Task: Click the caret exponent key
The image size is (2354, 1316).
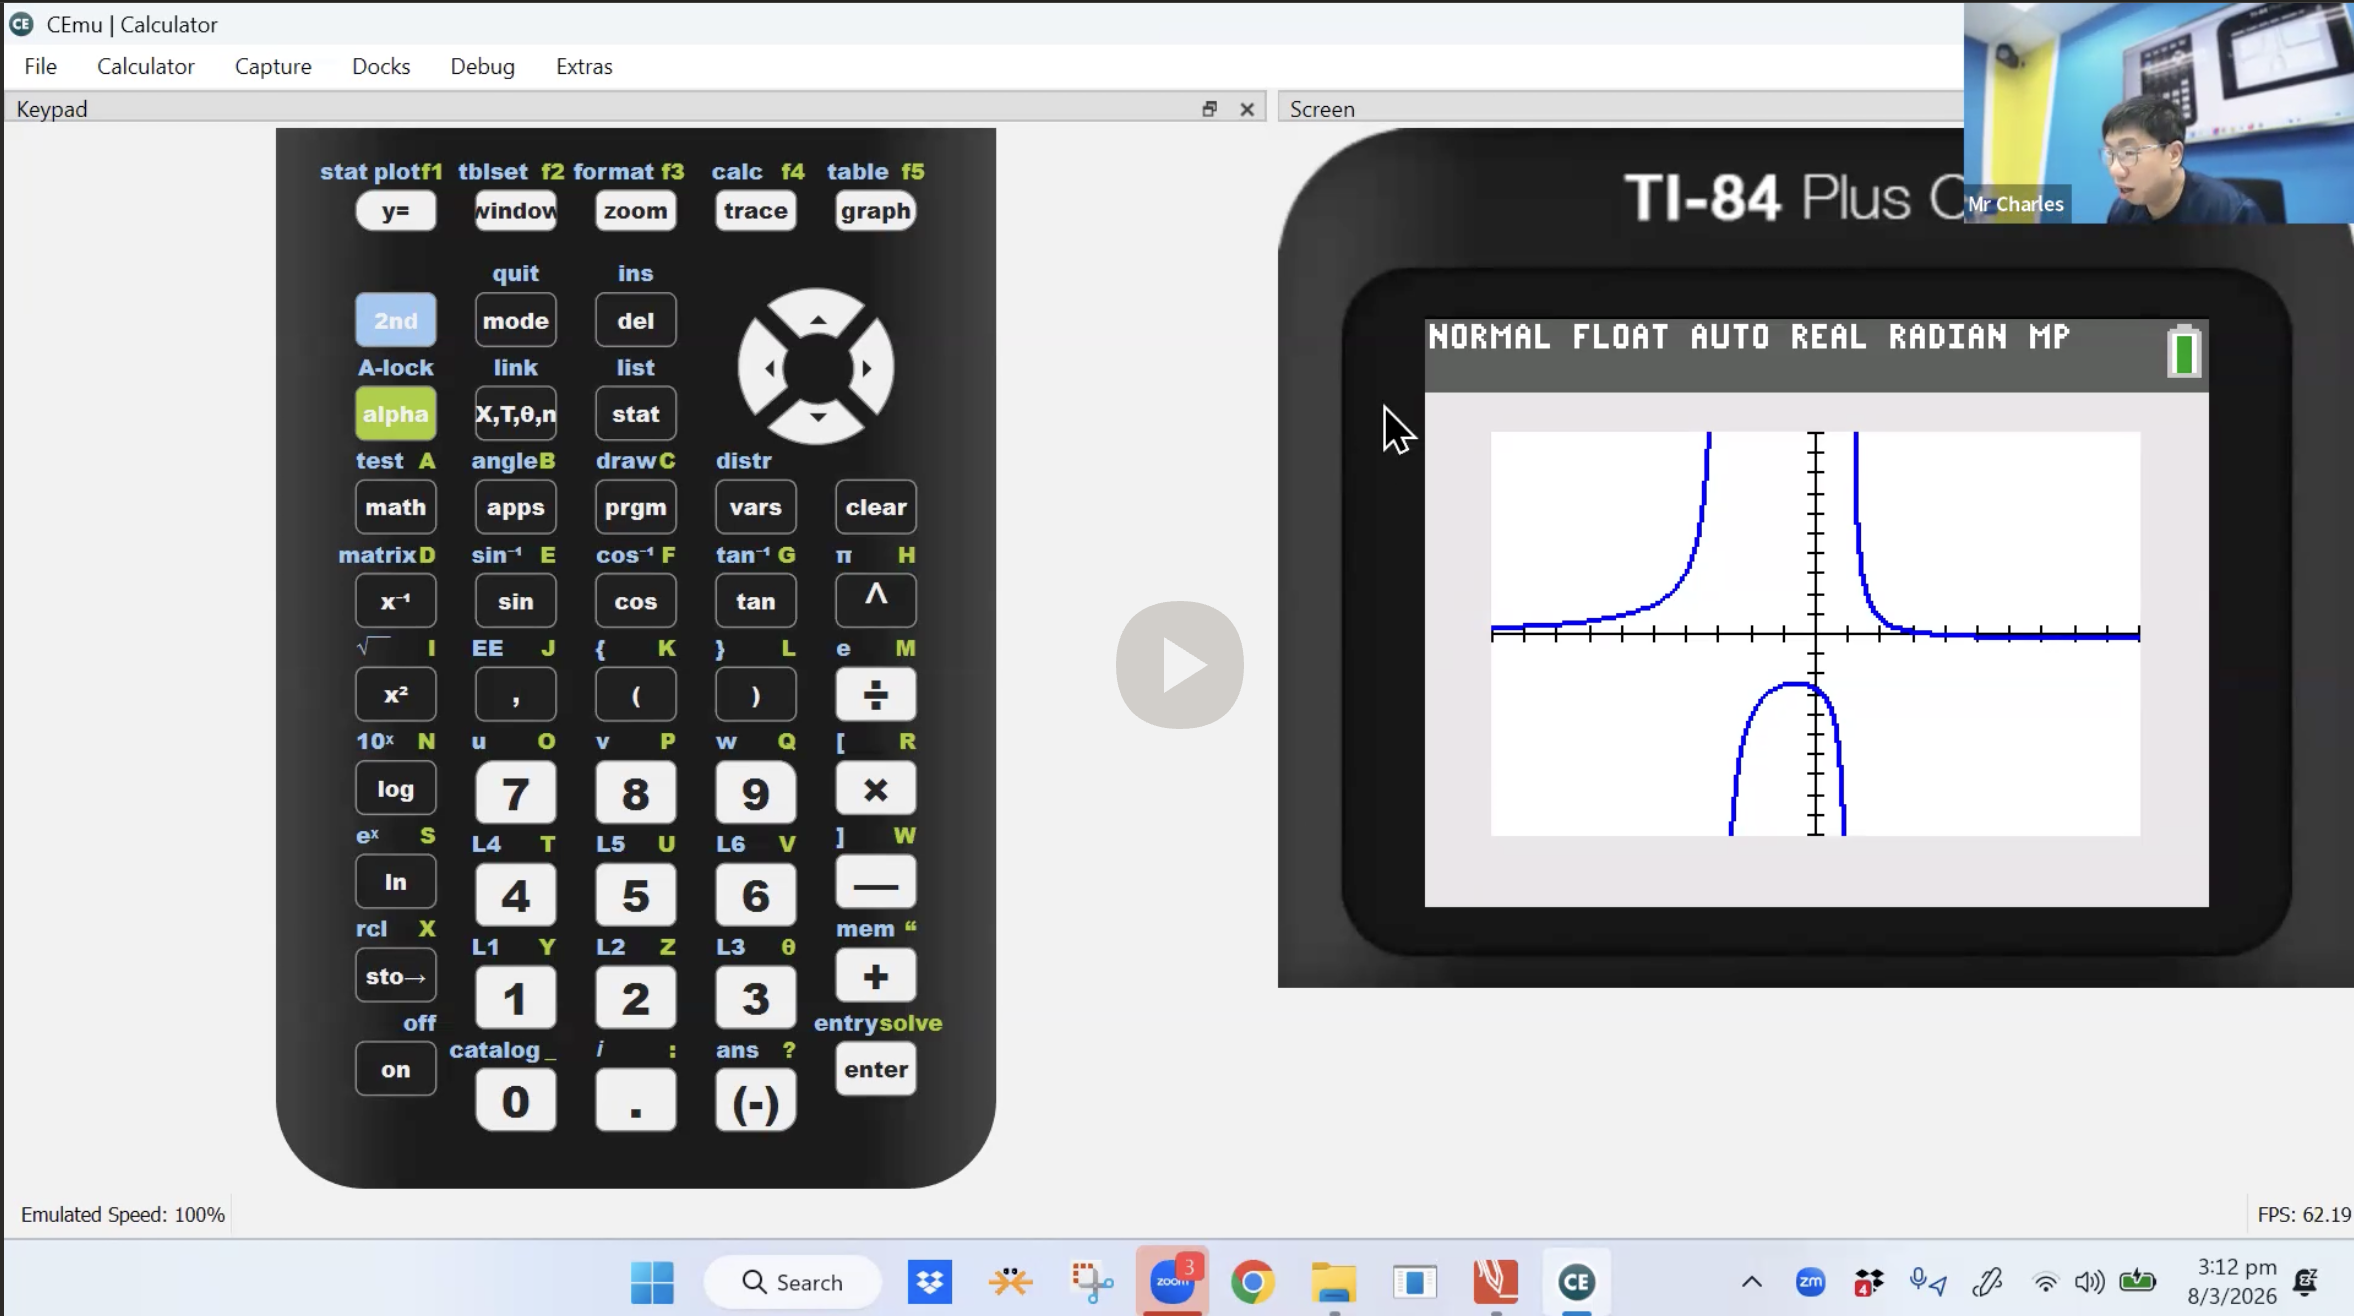Action: 875,599
